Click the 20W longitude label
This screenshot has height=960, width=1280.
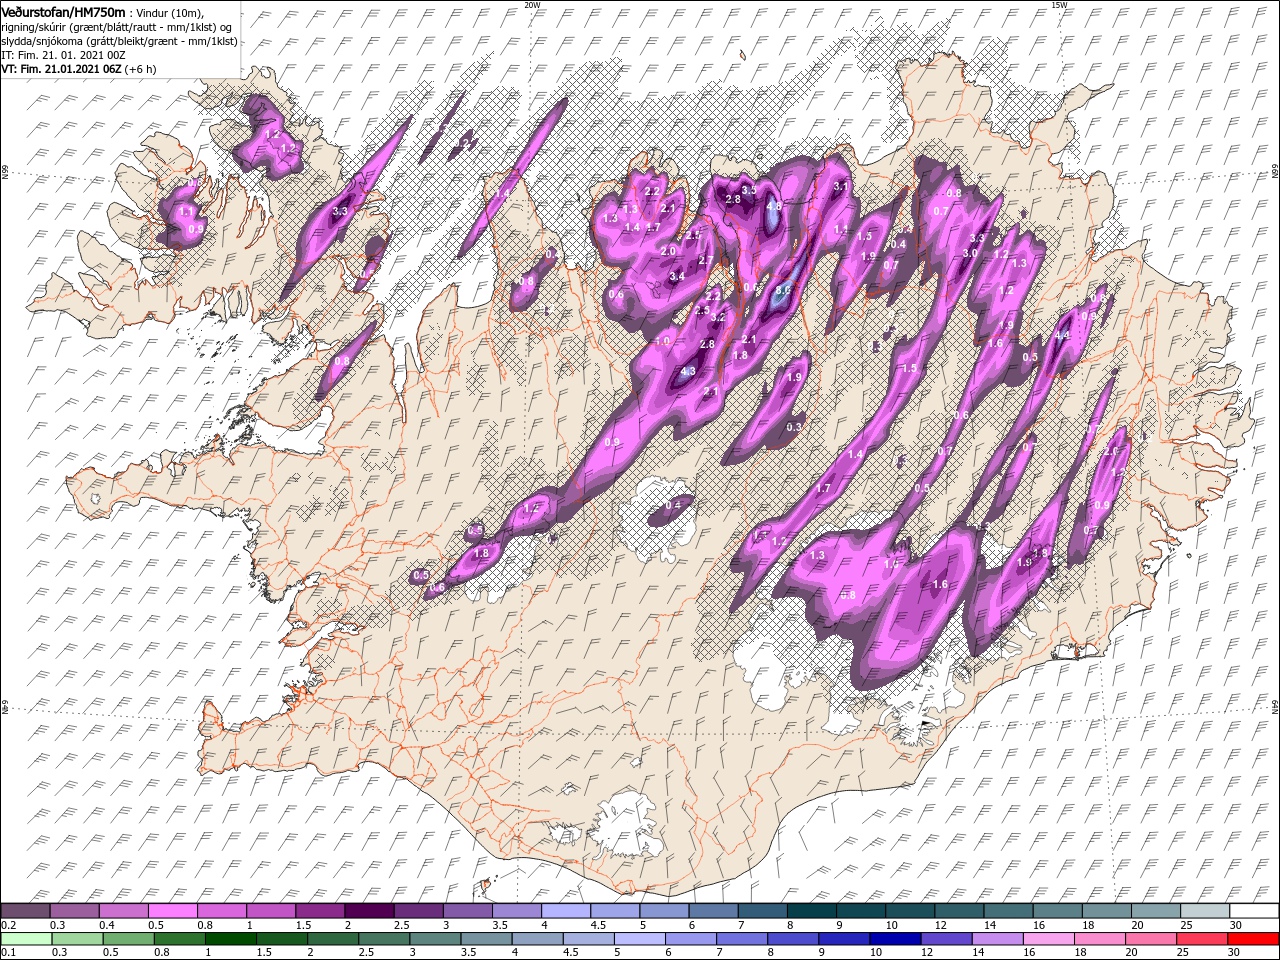coord(532,5)
